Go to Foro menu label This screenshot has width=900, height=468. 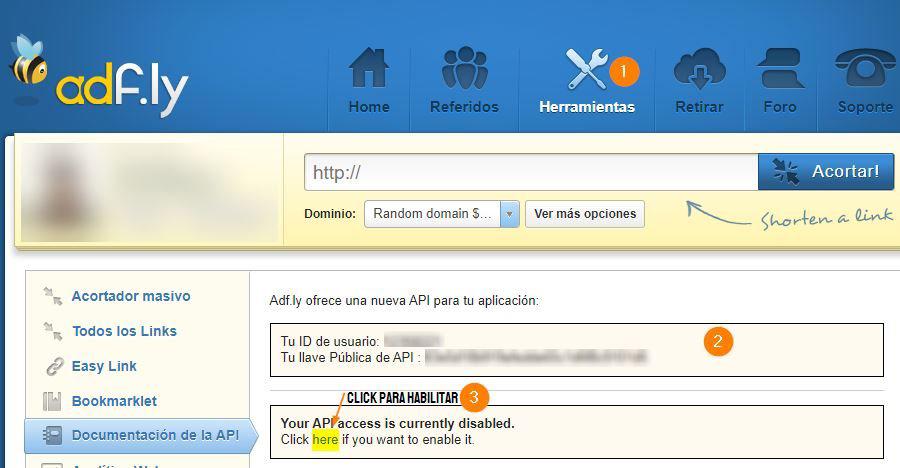point(779,107)
